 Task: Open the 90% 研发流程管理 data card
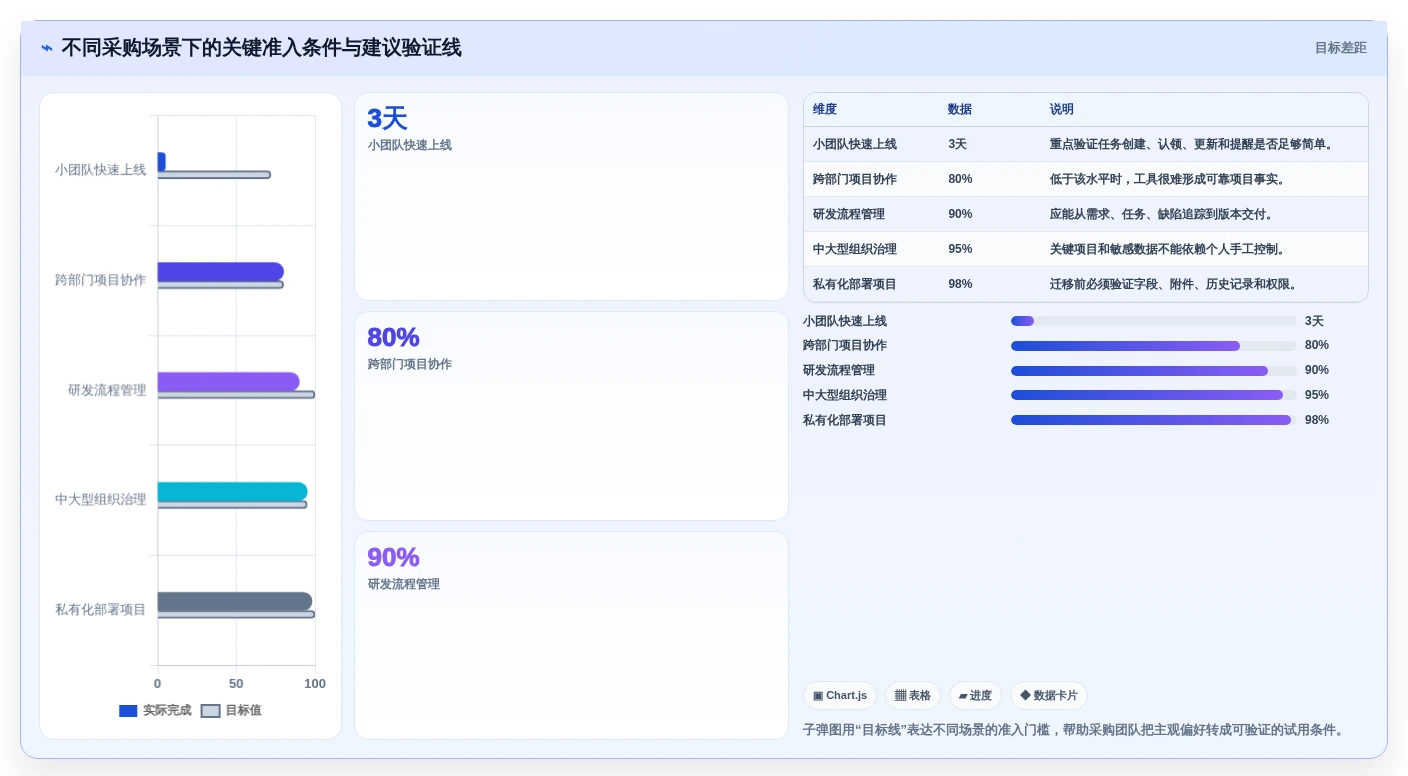tap(571, 635)
